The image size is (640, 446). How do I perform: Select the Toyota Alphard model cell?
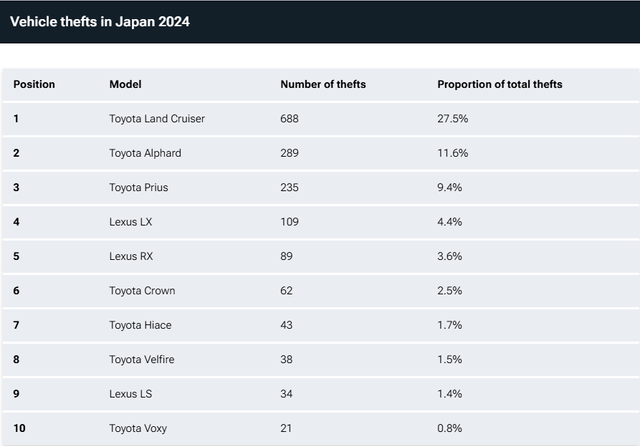145,153
